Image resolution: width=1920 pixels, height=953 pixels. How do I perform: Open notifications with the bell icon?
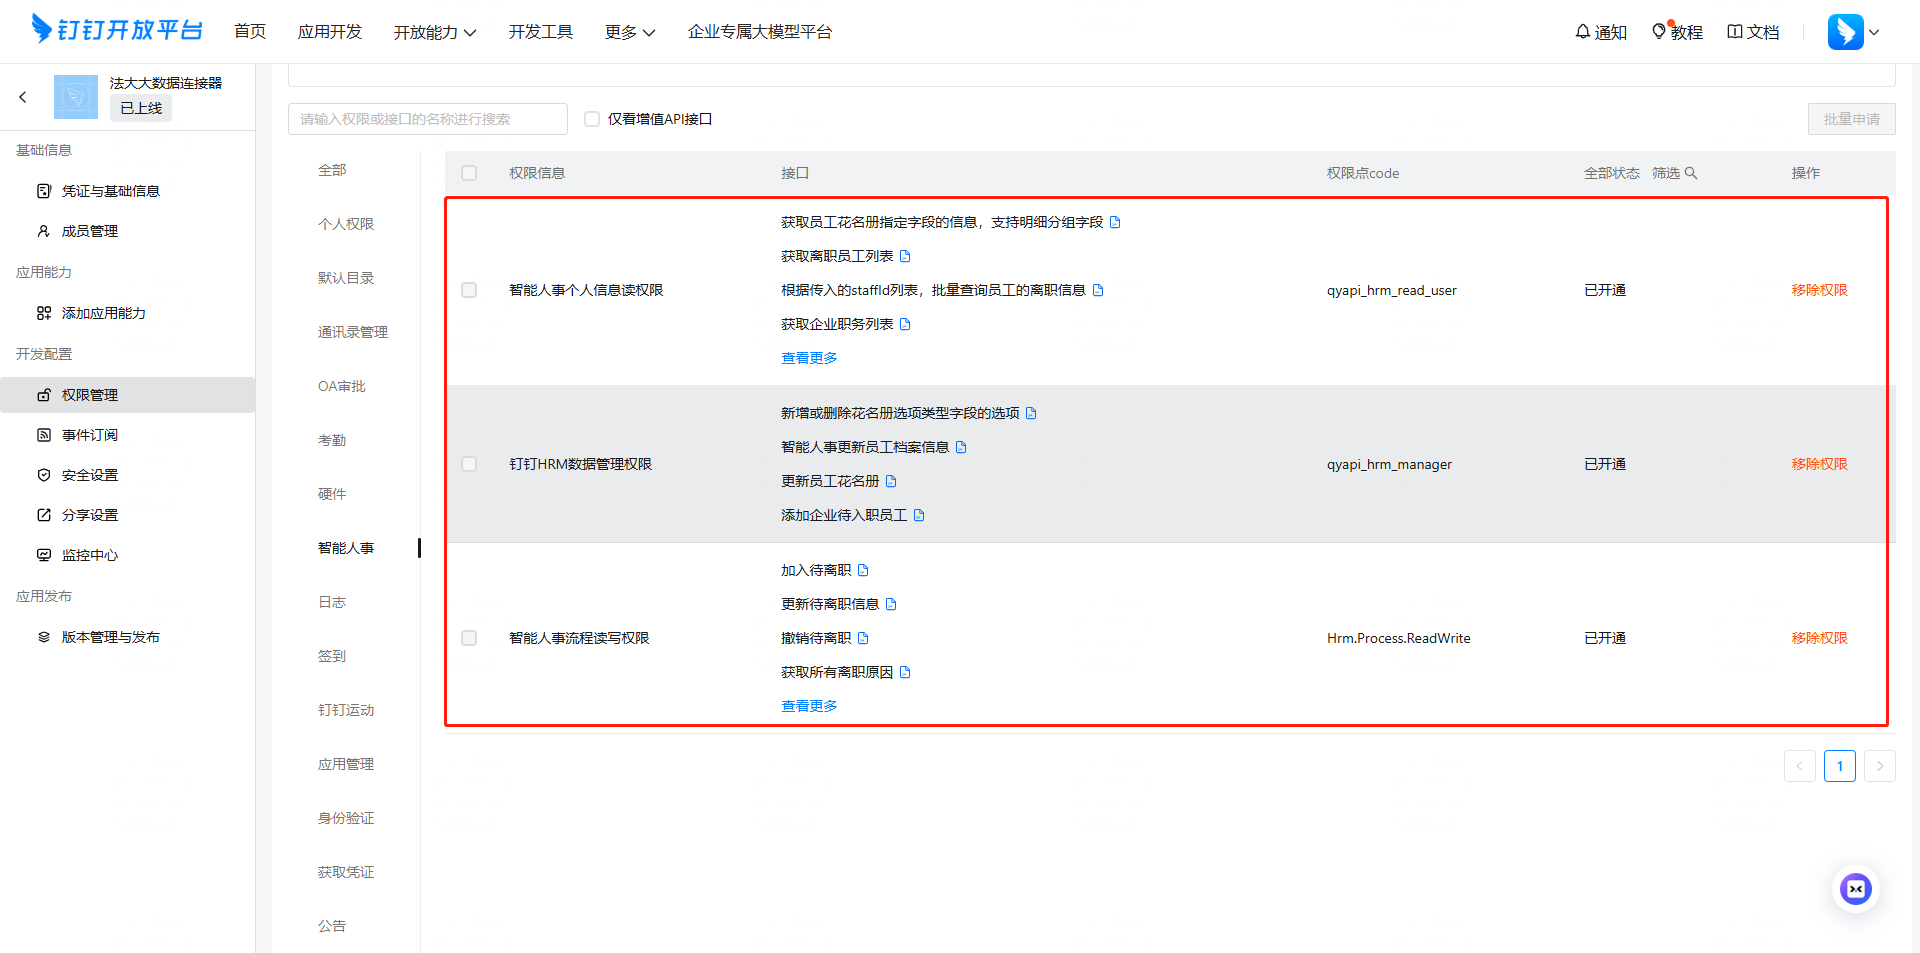1582,32
